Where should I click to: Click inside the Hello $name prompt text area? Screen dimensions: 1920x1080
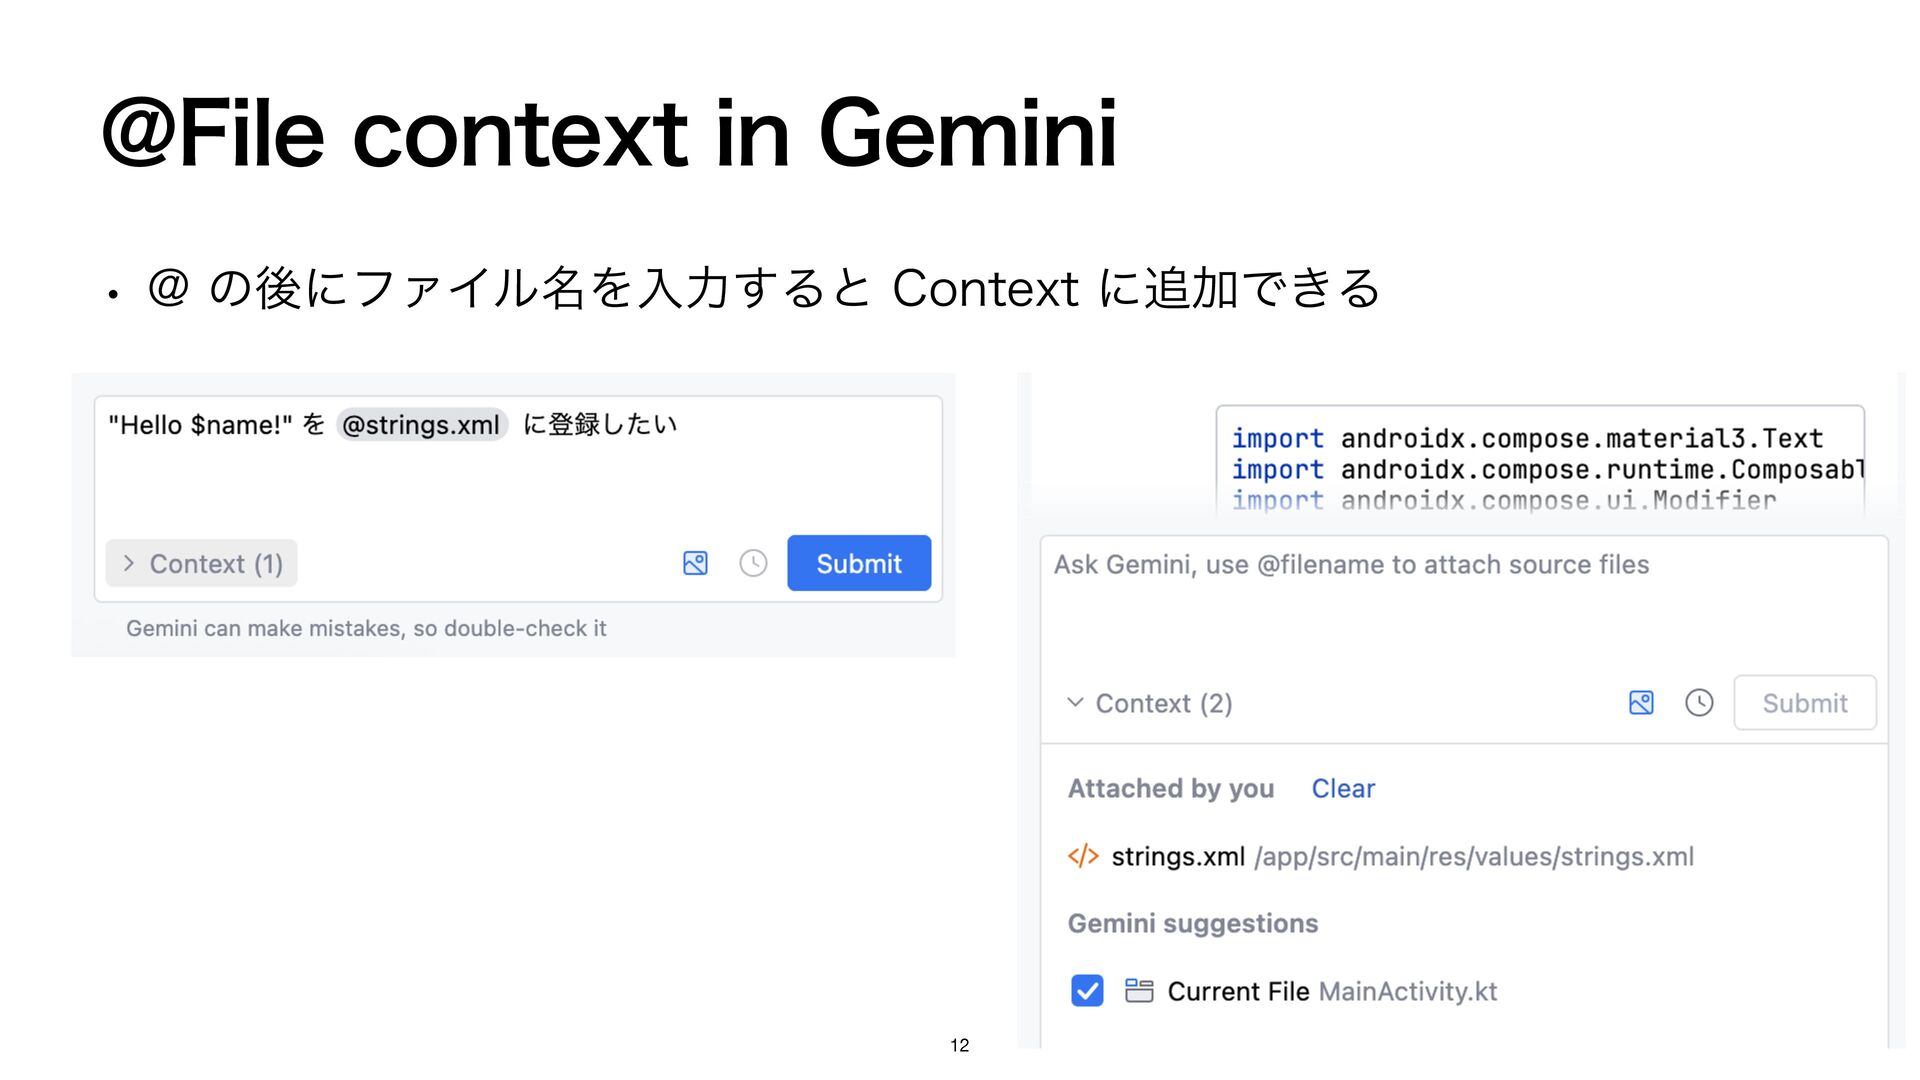pos(518,465)
